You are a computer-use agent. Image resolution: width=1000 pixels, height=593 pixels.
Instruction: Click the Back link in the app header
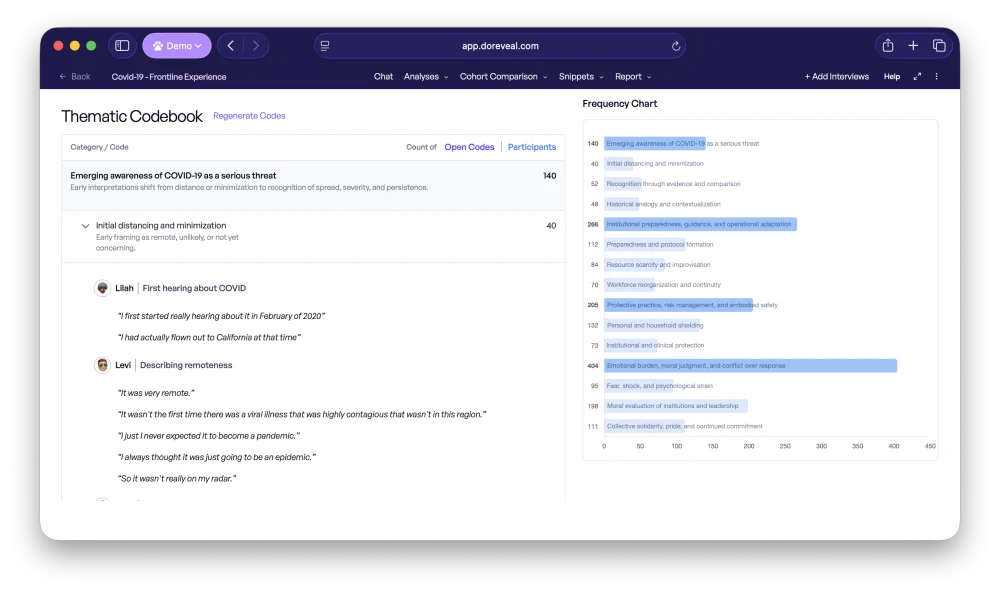[x=75, y=77]
